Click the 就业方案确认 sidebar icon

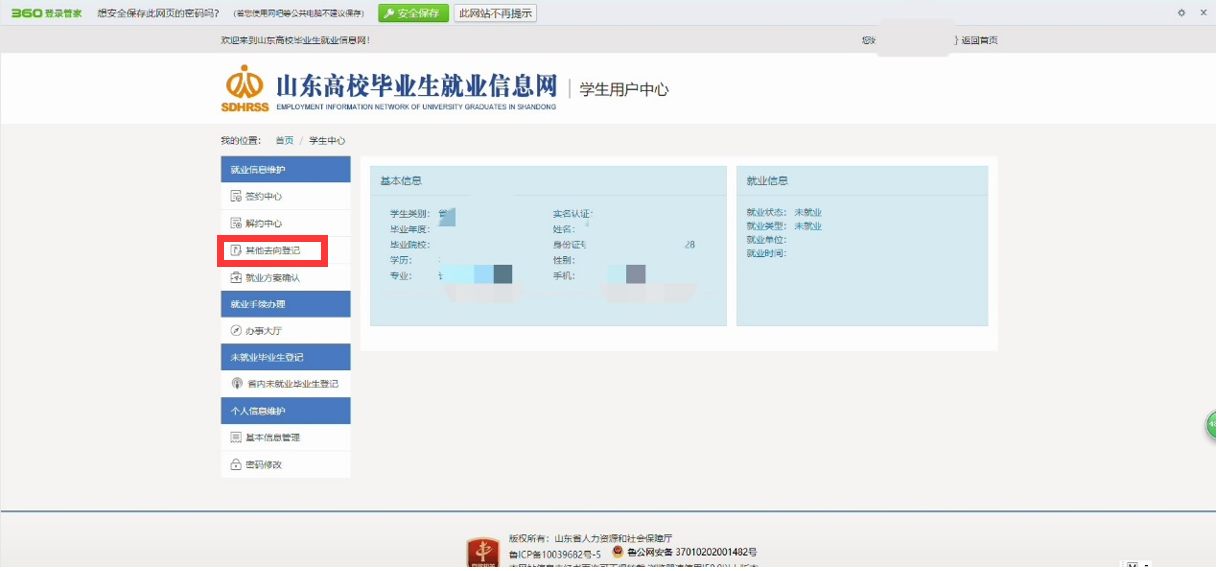236,277
